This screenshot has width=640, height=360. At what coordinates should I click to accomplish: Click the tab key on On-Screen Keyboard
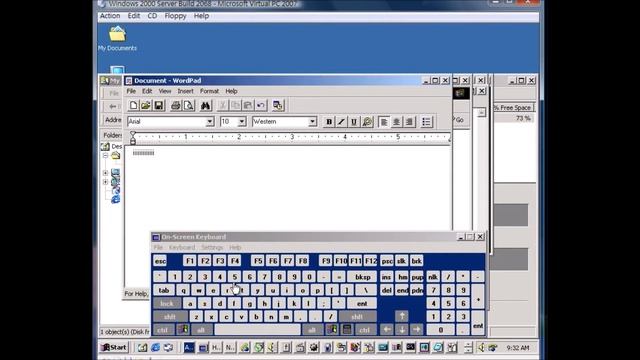tap(164, 290)
